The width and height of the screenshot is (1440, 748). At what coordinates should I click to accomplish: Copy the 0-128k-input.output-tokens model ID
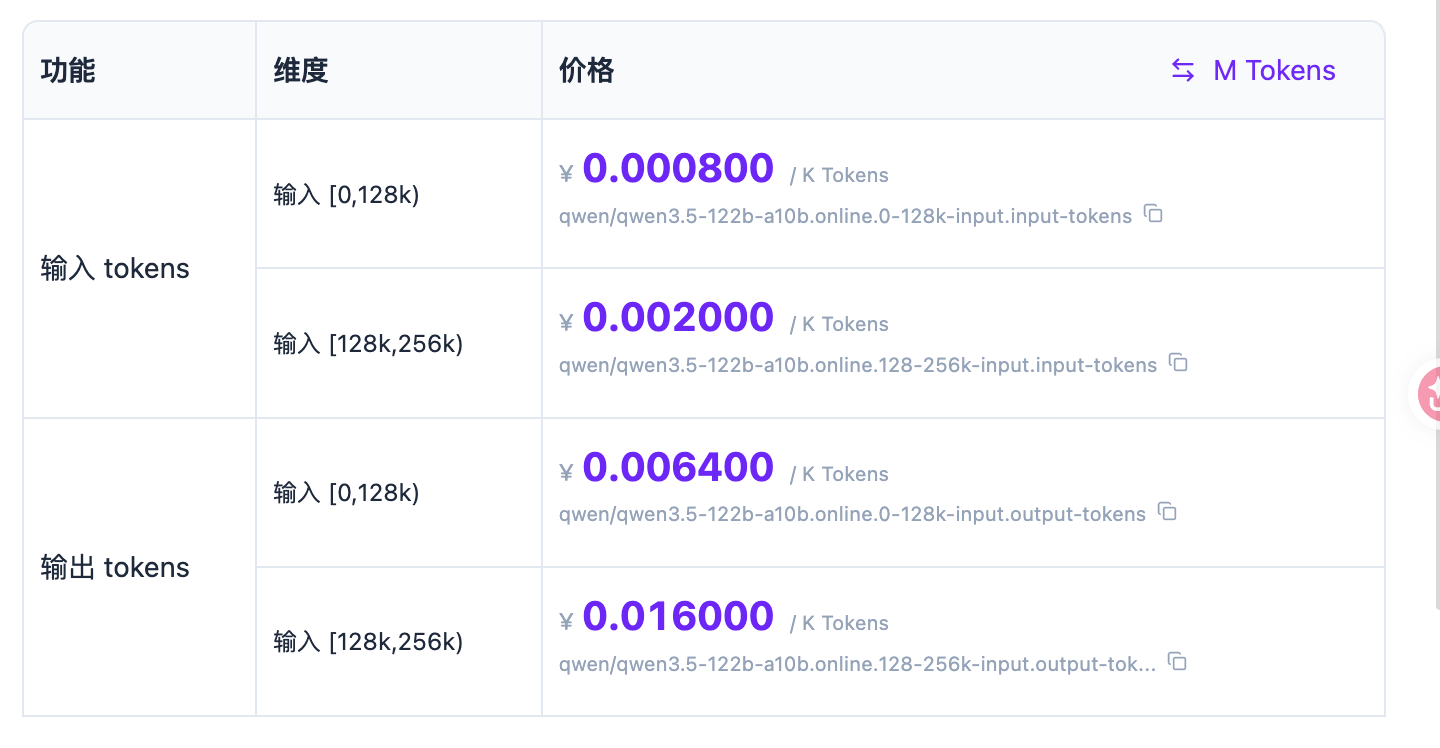(1167, 512)
